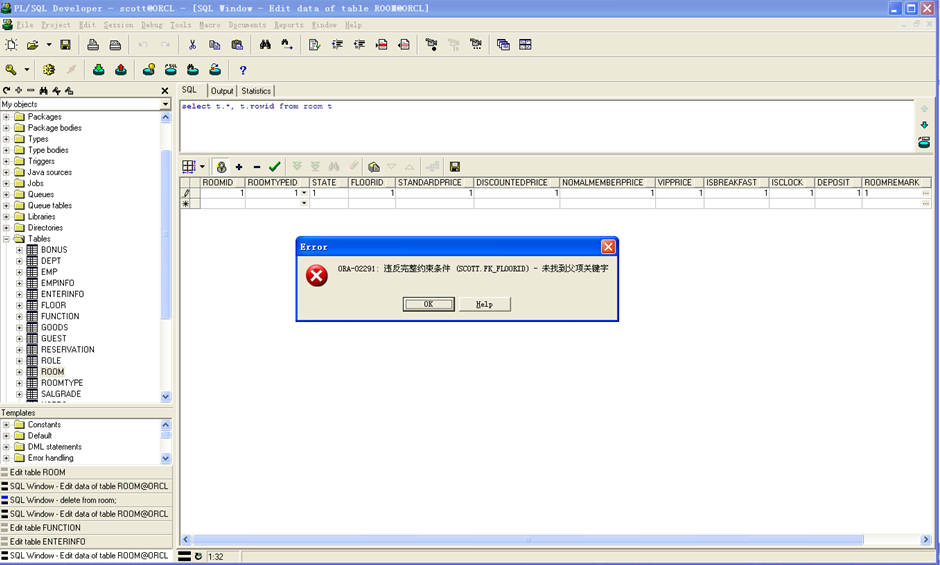This screenshot has height=565, width=940.
Task: Click the Cut scissors icon
Action: coord(192,45)
